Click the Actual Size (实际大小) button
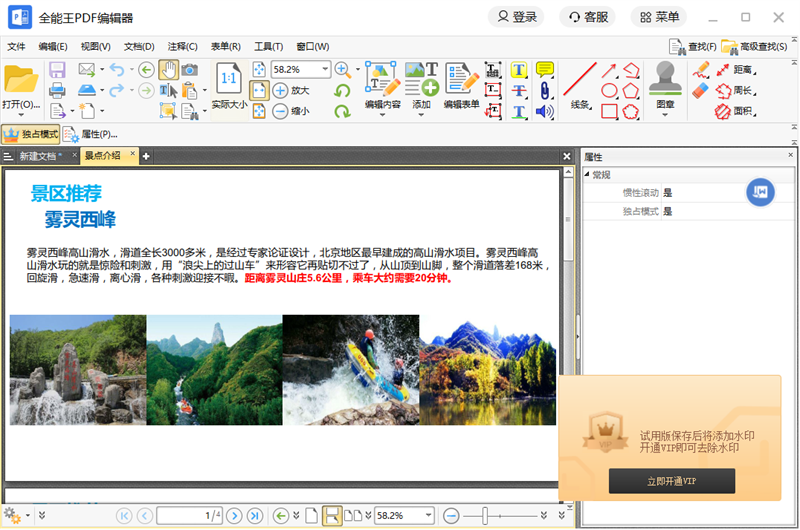The image size is (800, 530). click(229, 86)
